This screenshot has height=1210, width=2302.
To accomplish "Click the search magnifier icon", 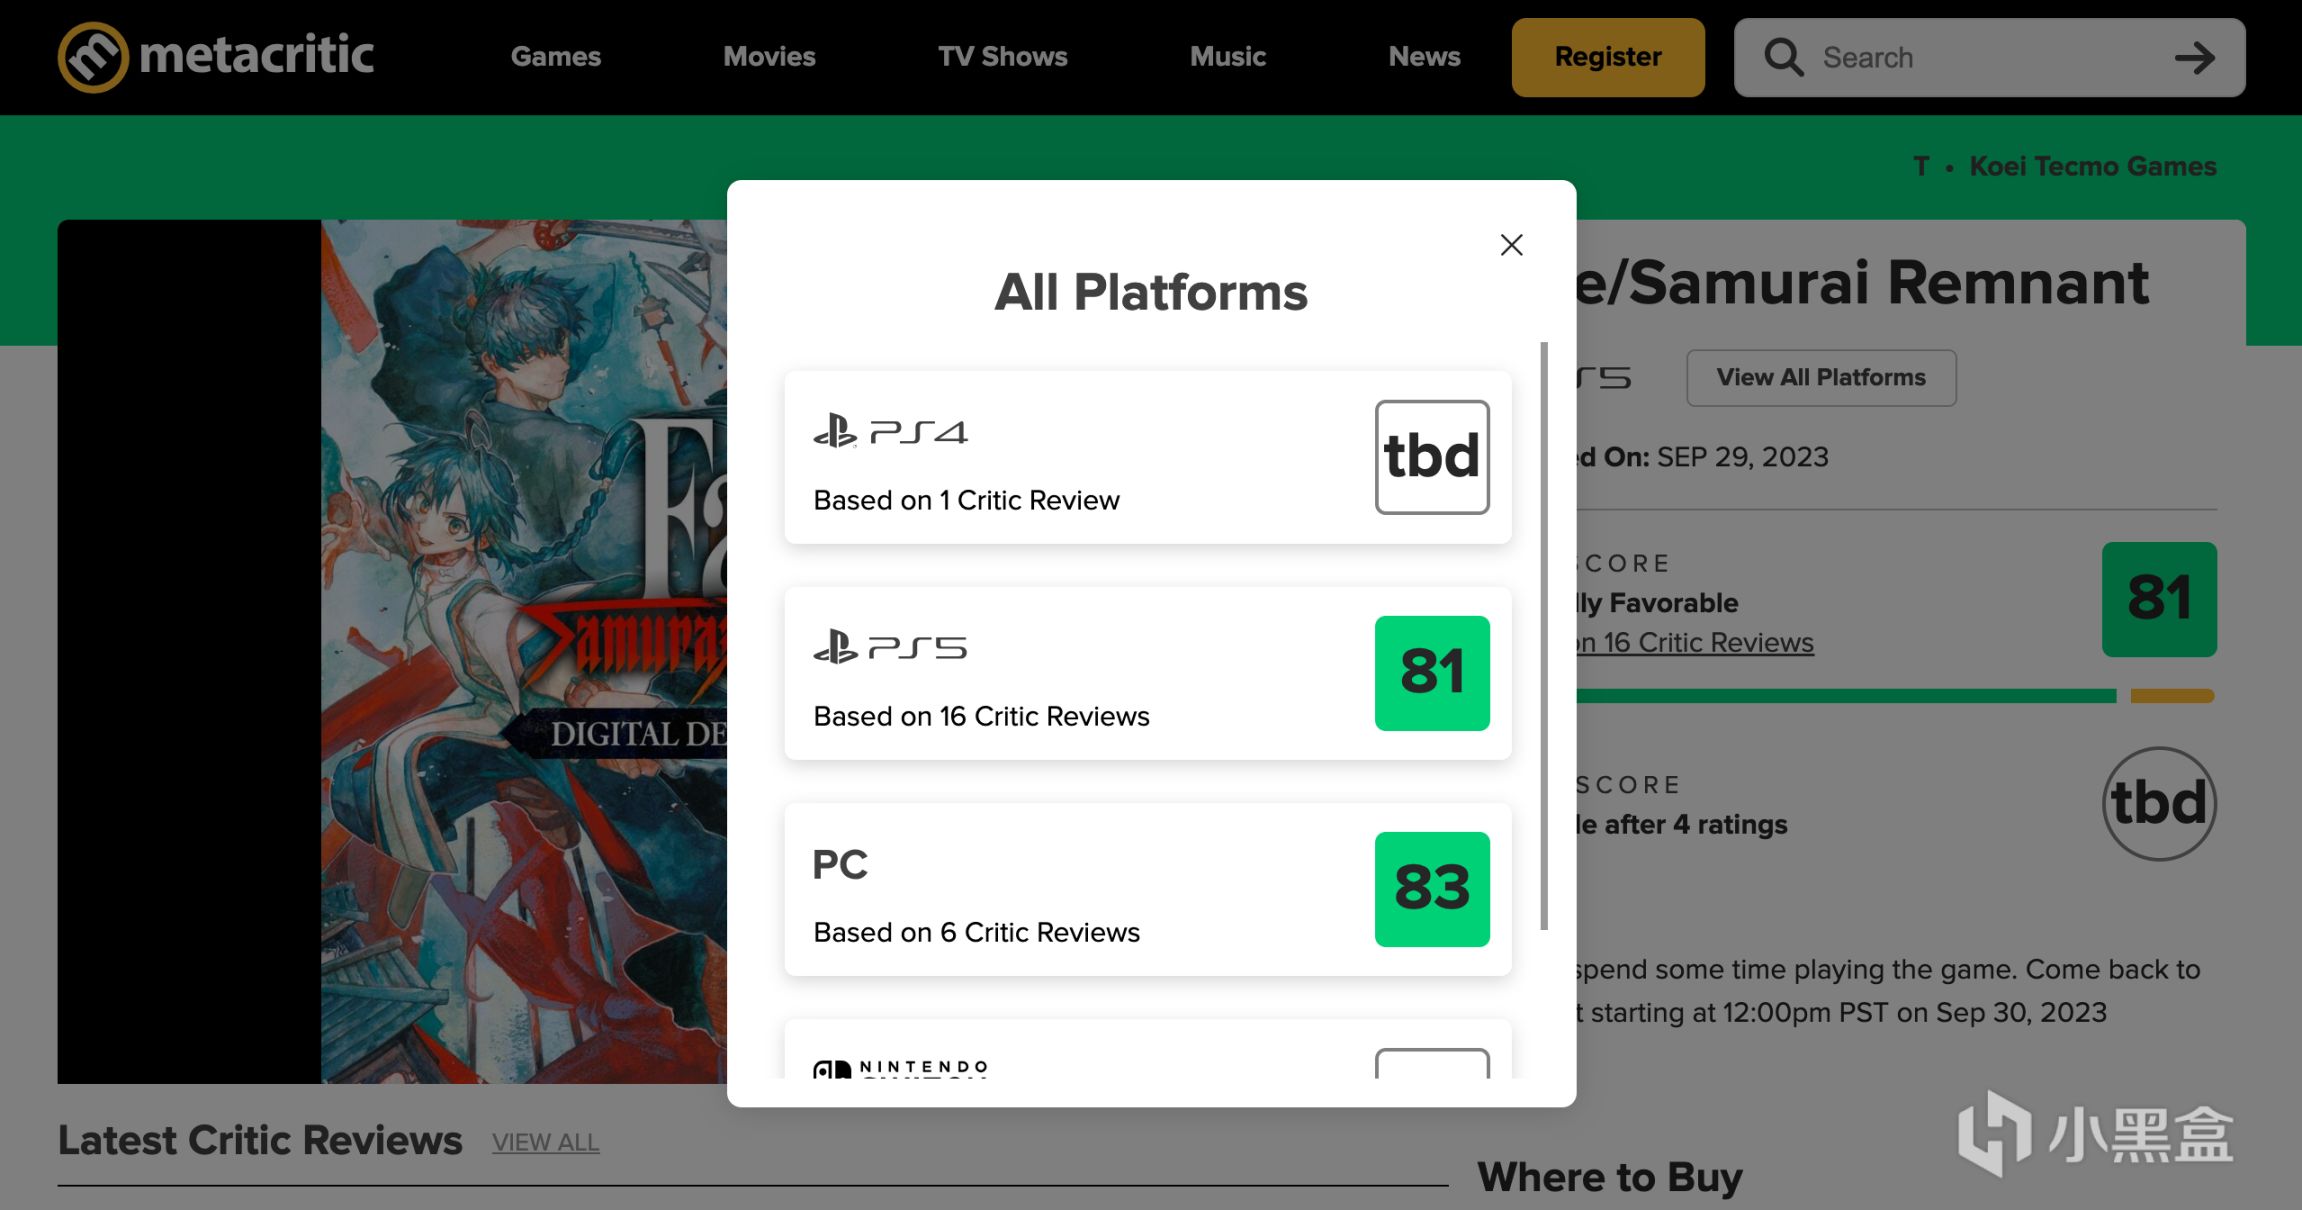I will tap(1783, 57).
